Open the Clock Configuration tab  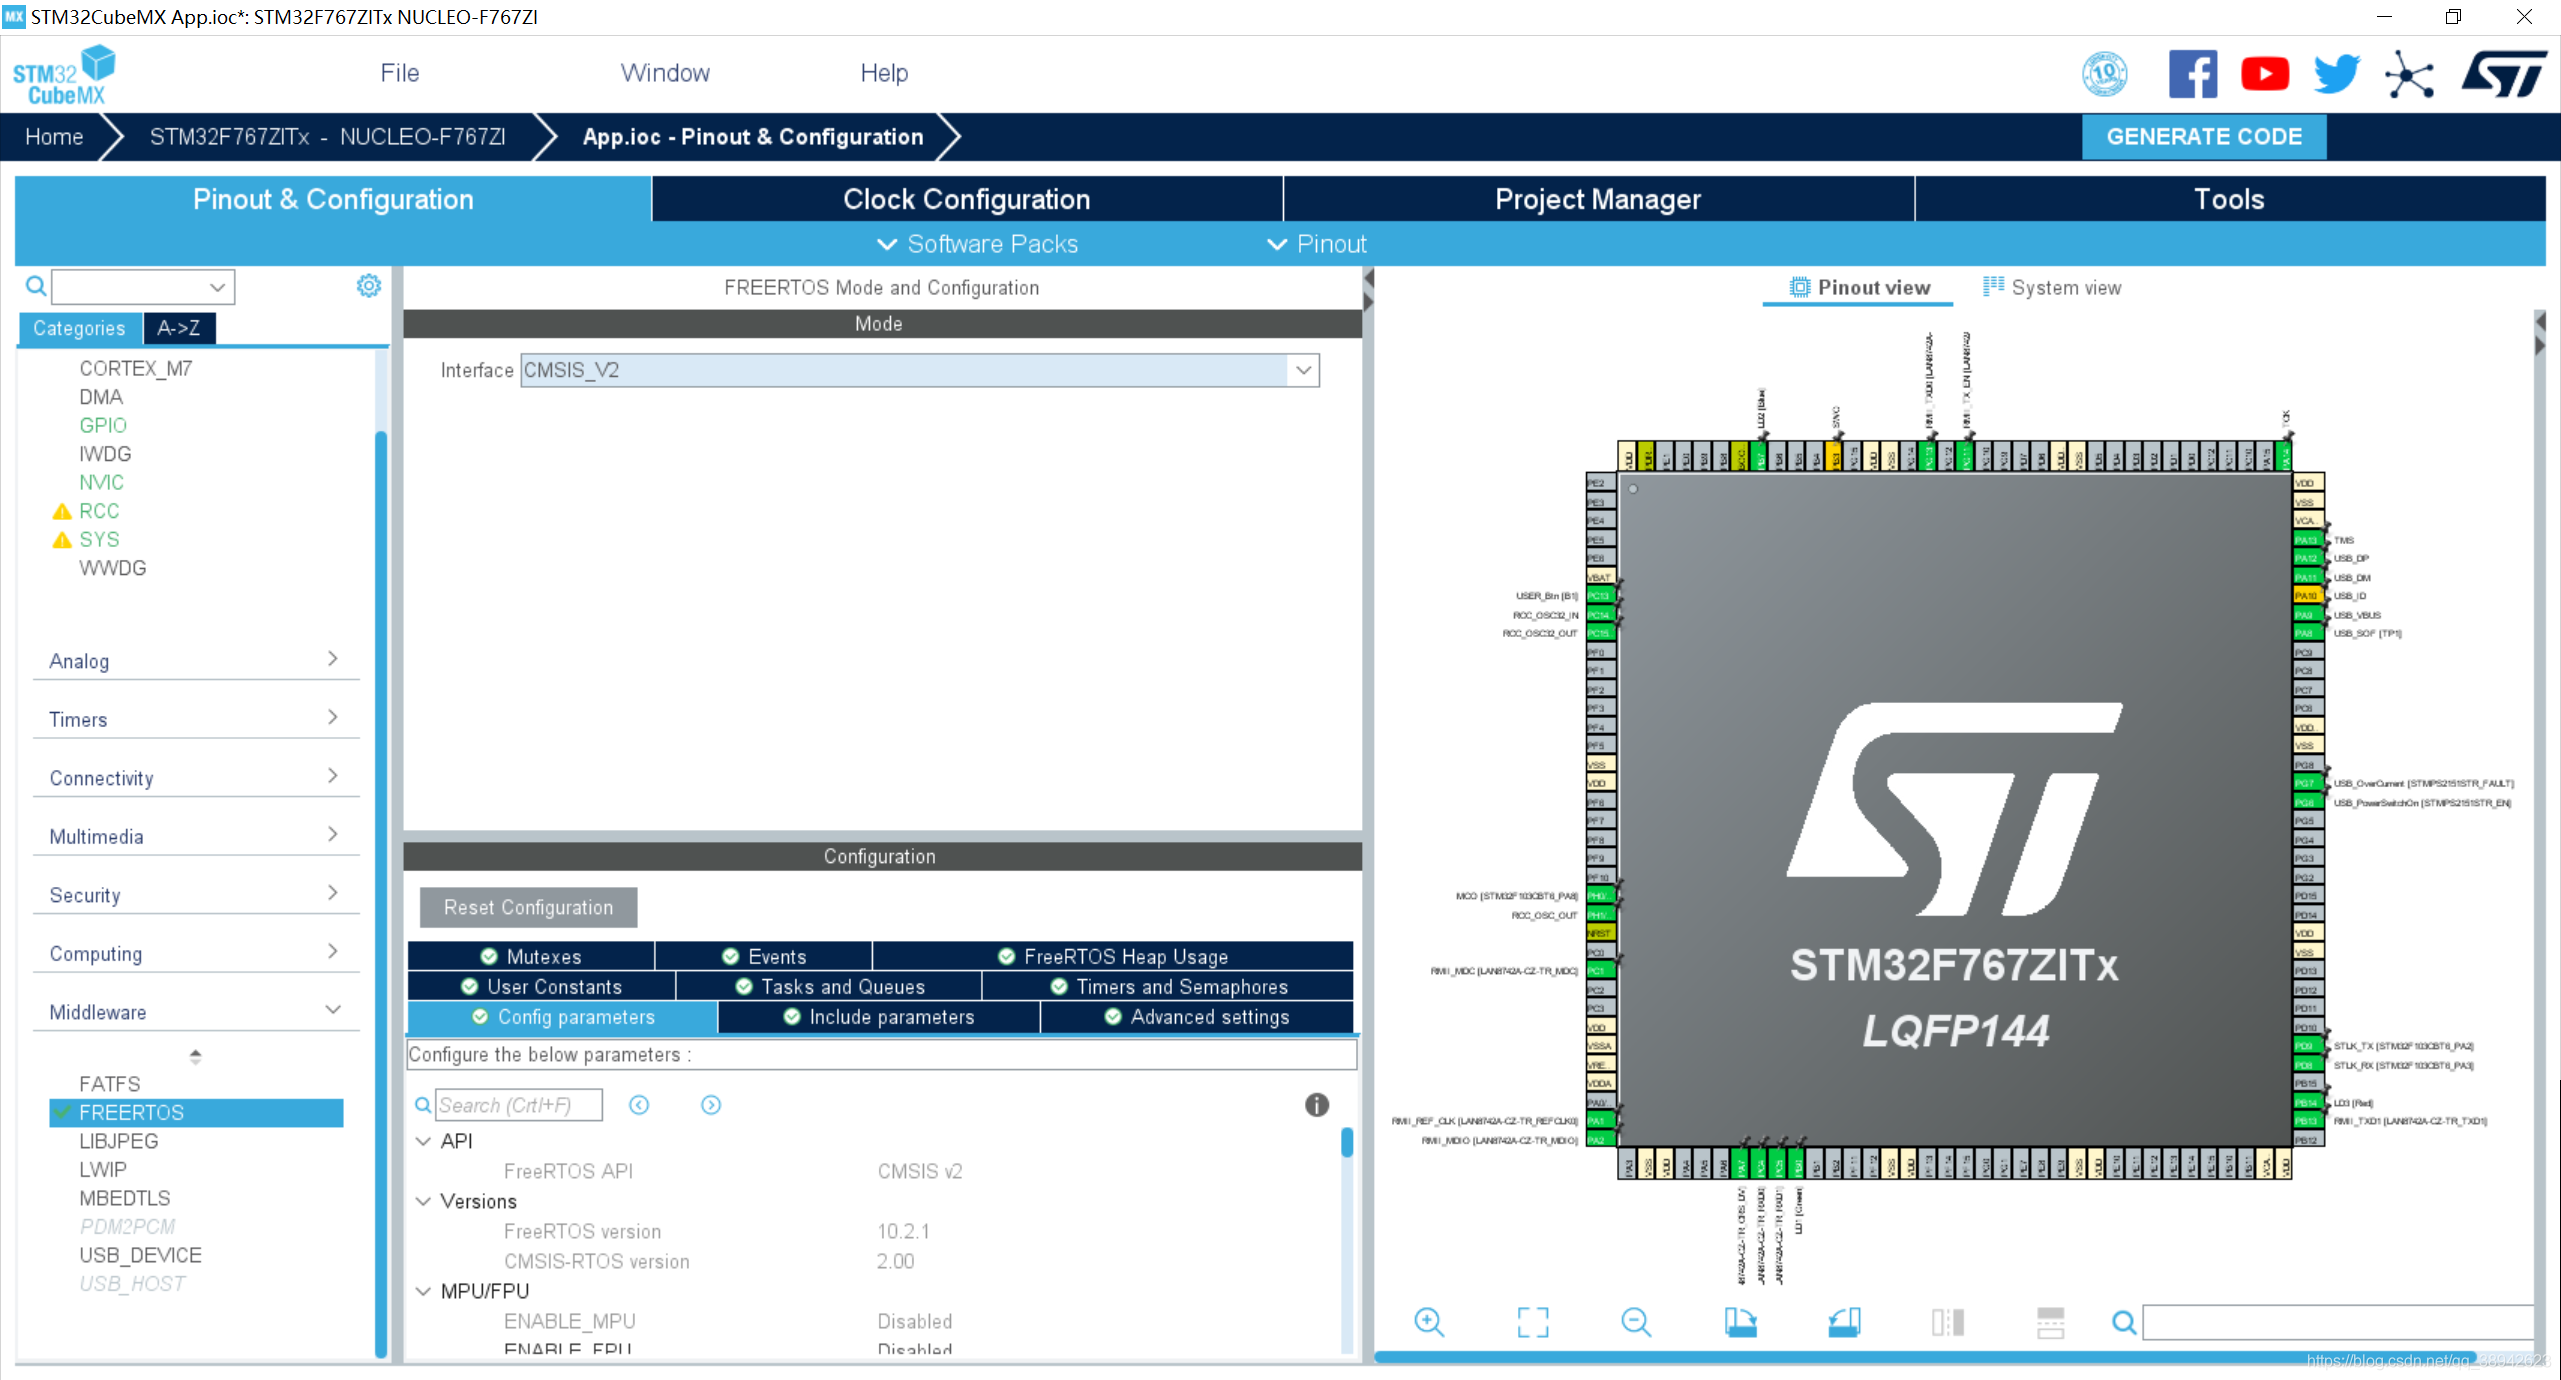(x=966, y=199)
